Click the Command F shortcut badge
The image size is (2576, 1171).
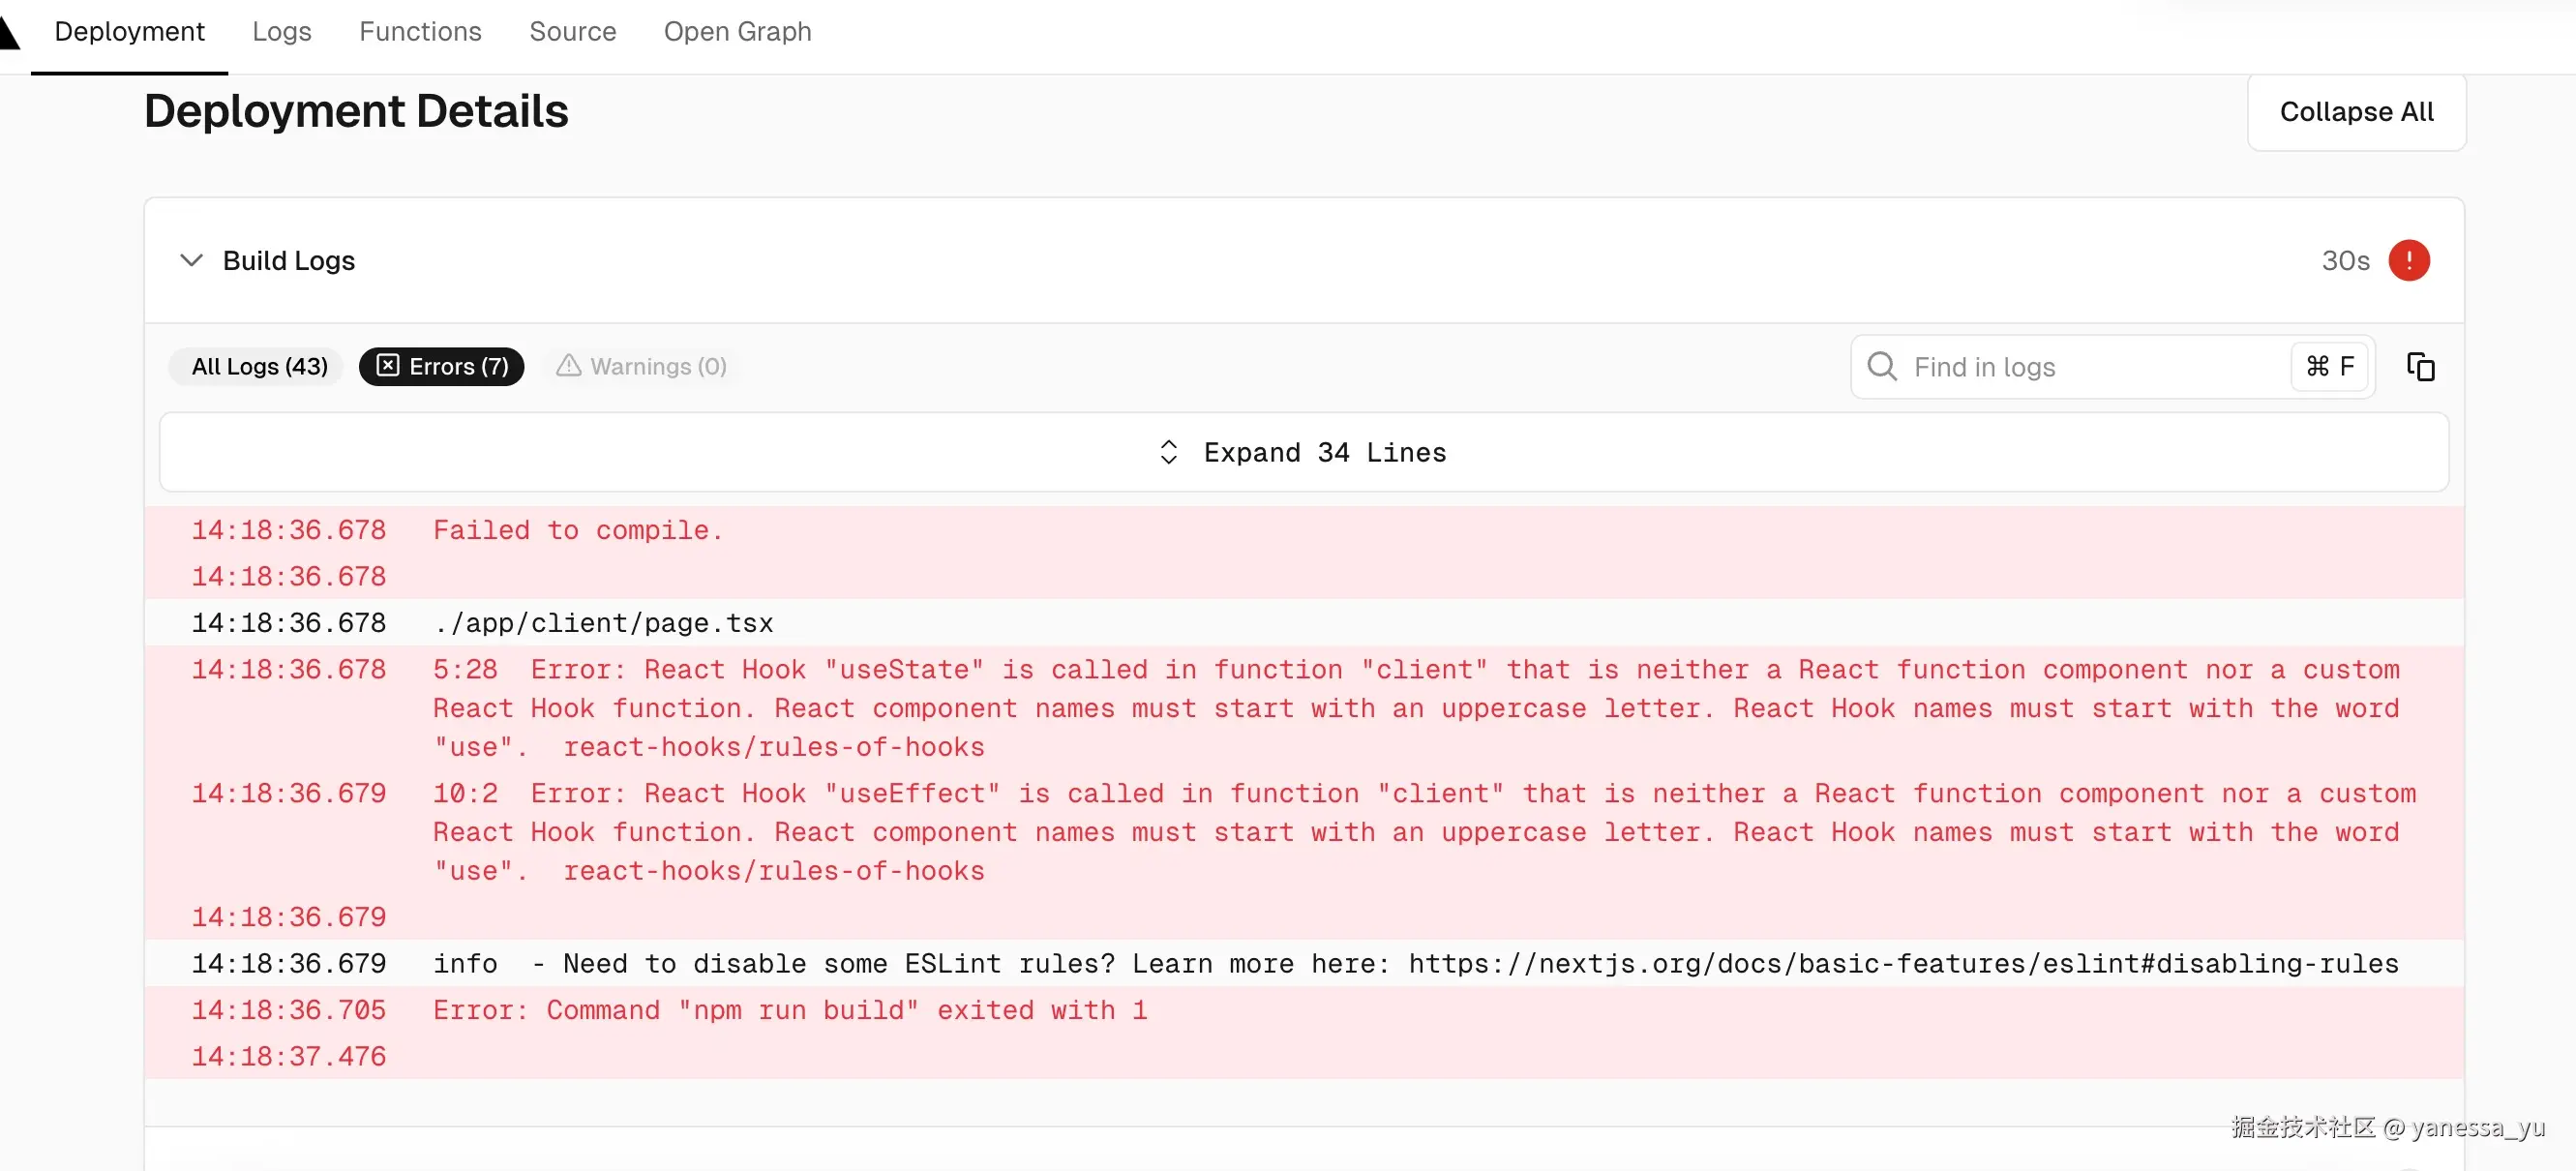(x=2329, y=367)
